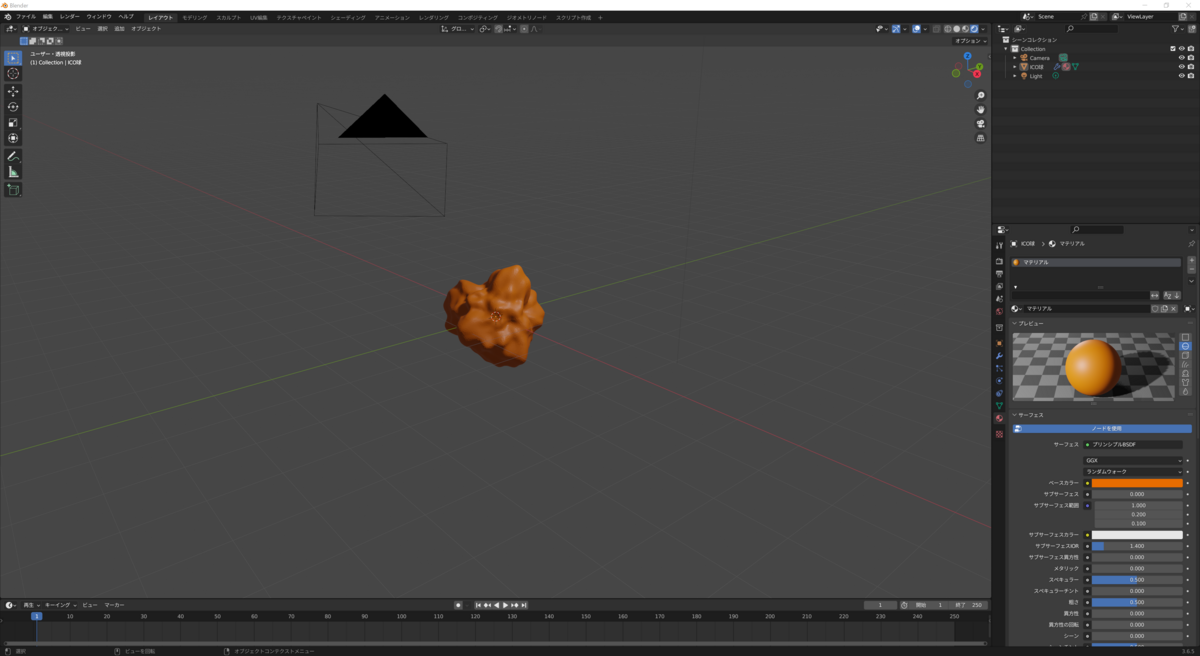The image size is (1200, 656).
Task: Open the ファイル menu
Action: pos(25,17)
